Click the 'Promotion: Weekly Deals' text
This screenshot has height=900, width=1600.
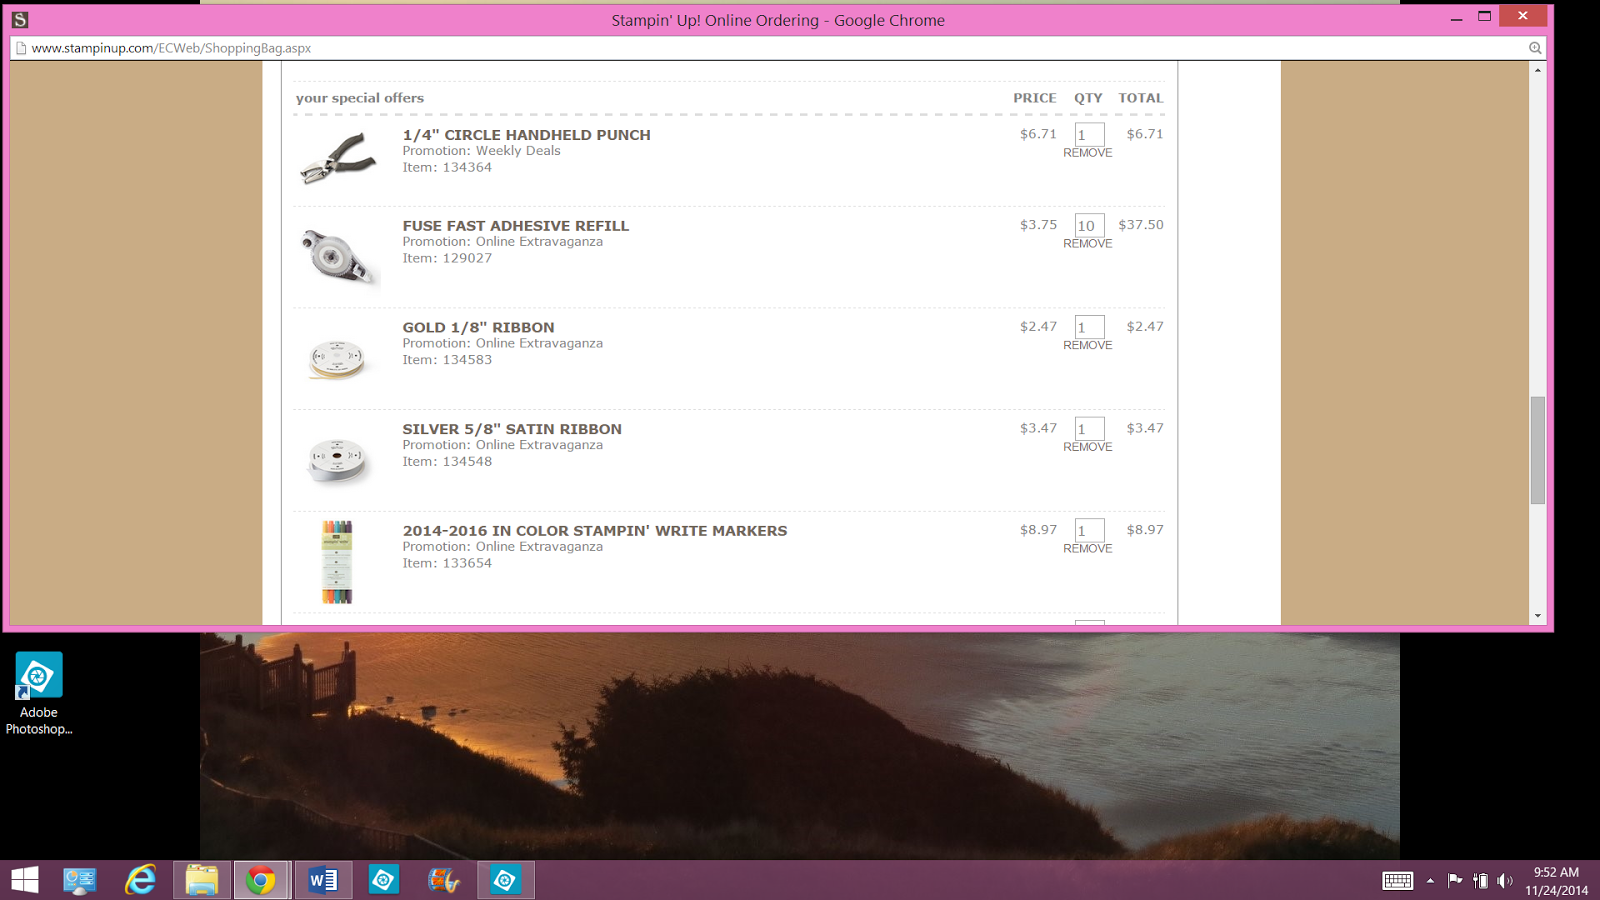point(481,151)
